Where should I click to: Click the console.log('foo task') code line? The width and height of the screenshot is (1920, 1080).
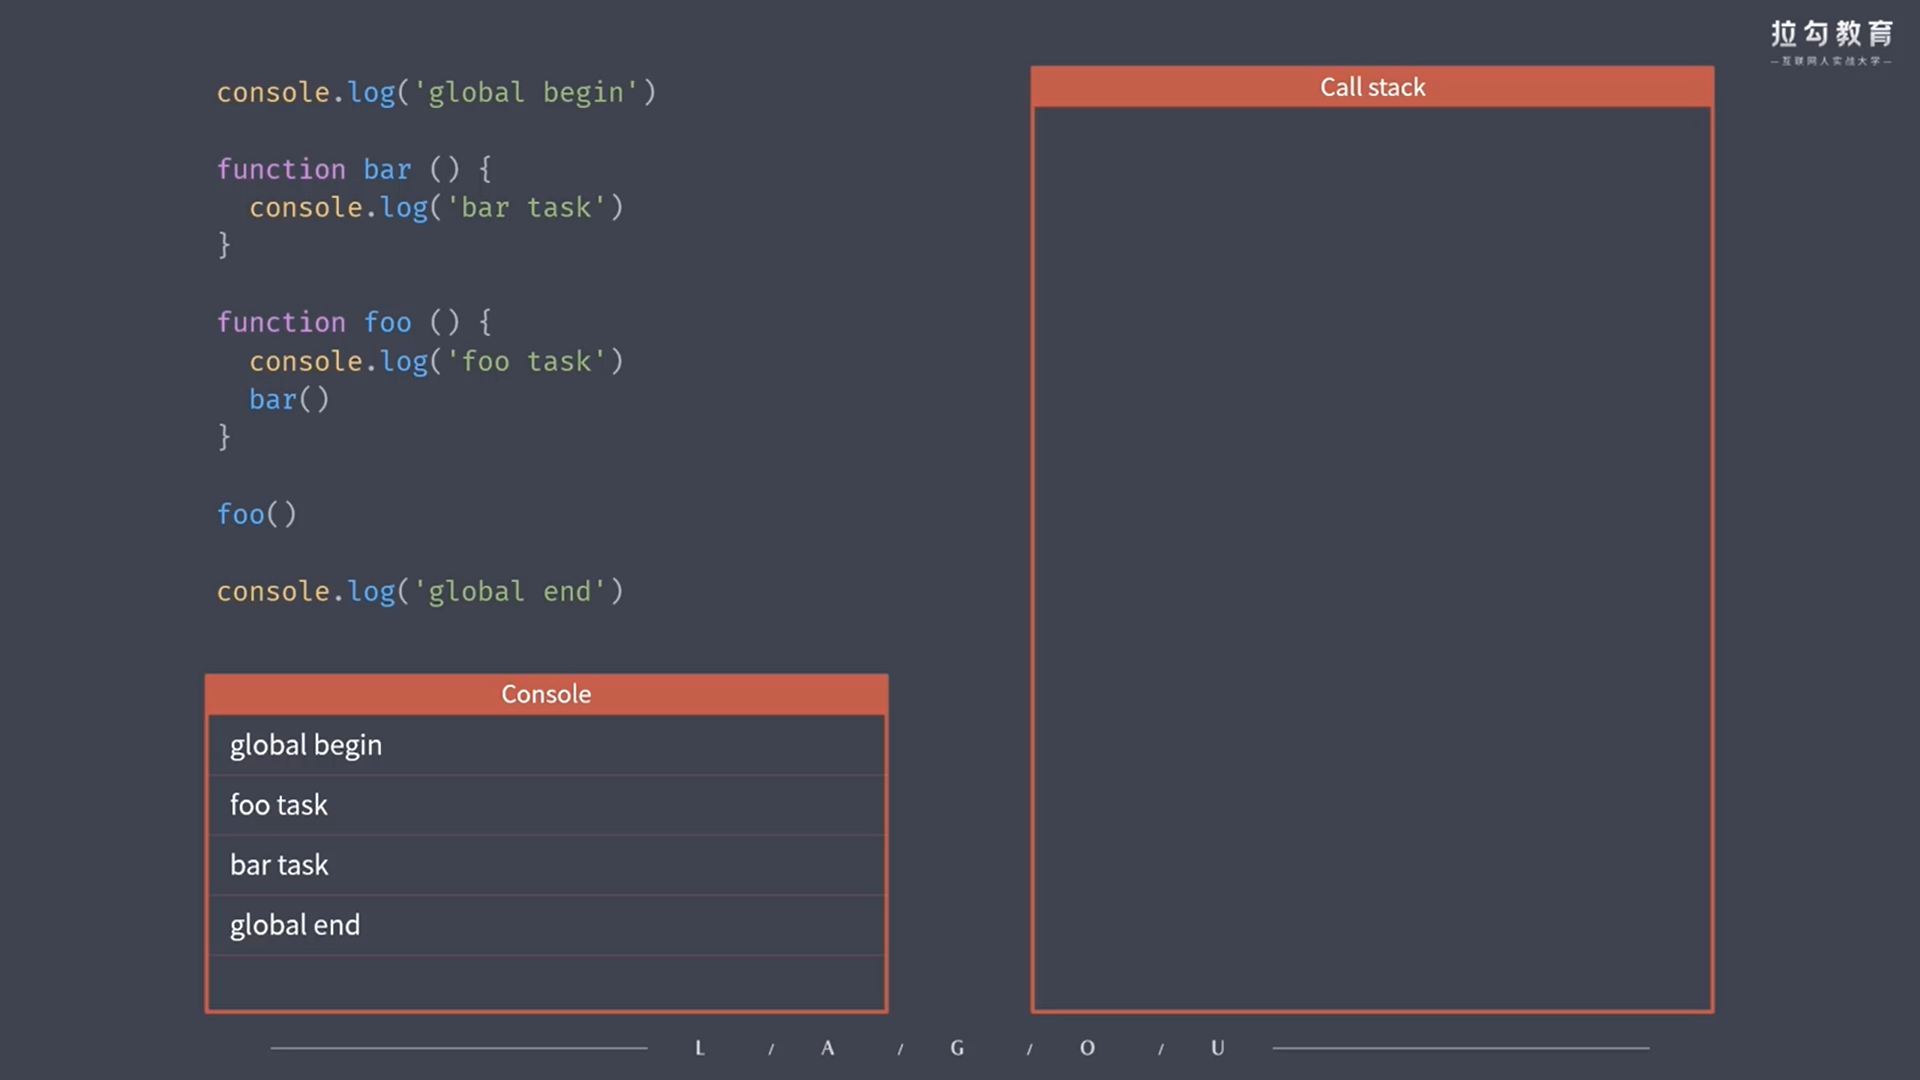[x=436, y=361]
